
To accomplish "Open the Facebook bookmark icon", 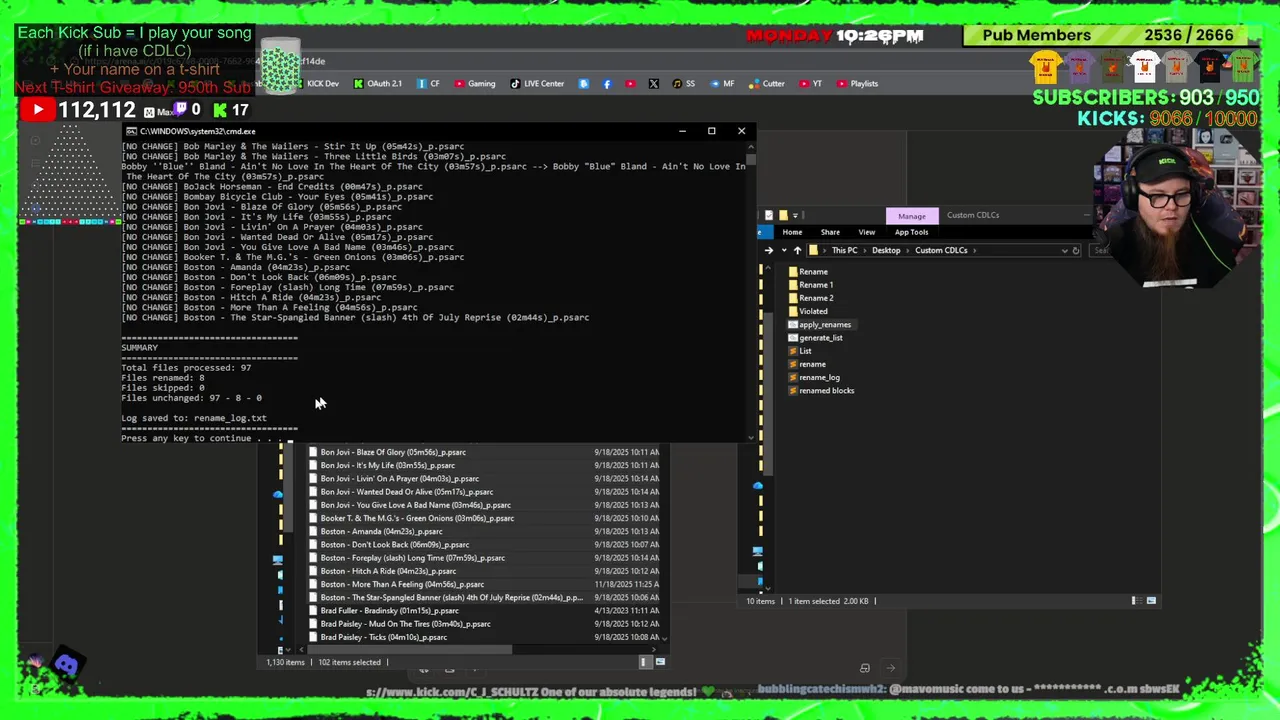I will pyautogui.click(x=607, y=84).
